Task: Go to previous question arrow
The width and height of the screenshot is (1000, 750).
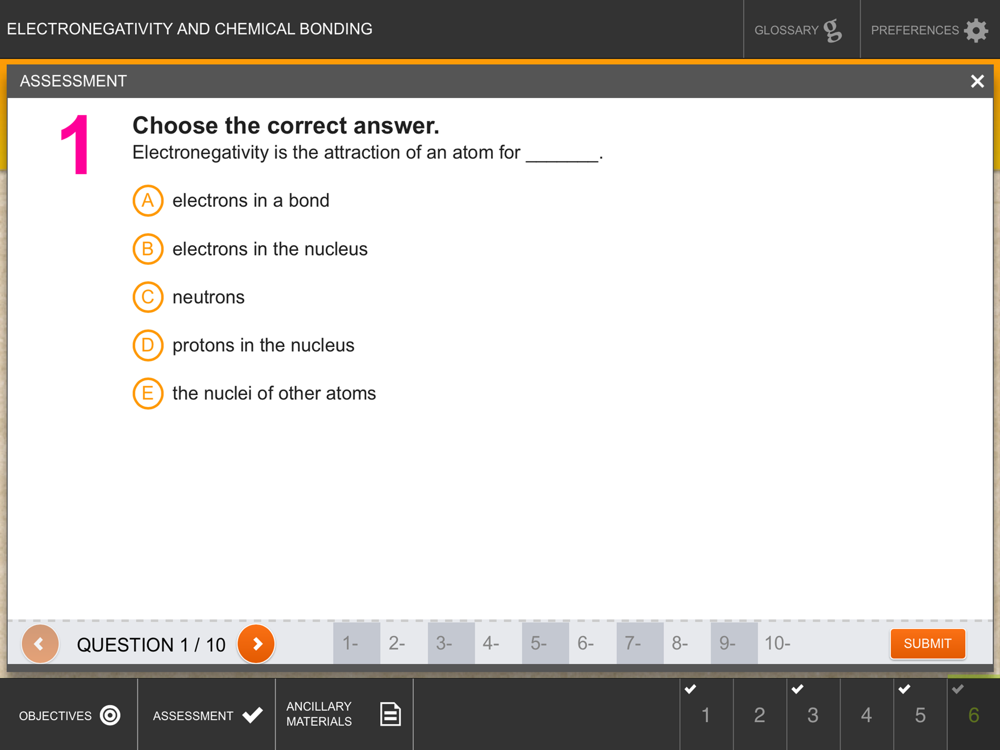Action: (40, 643)
